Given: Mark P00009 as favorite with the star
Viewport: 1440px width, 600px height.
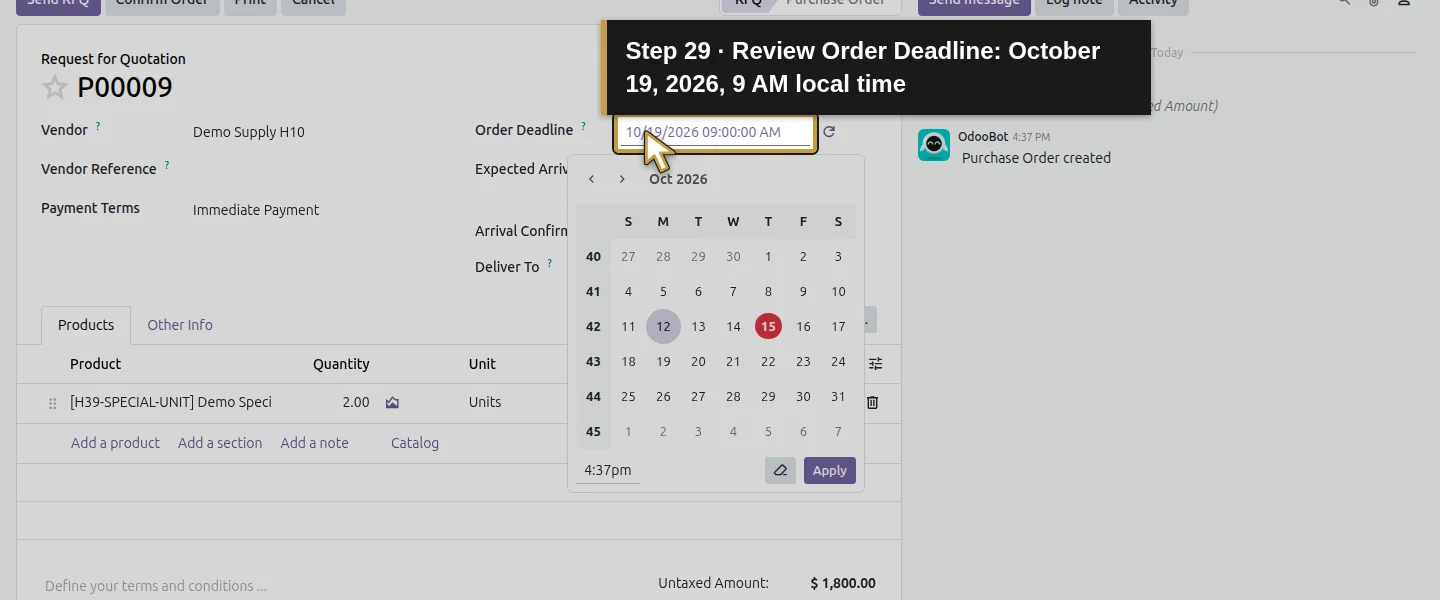Looking at the screenshot, I should click(x=54, y=87).
